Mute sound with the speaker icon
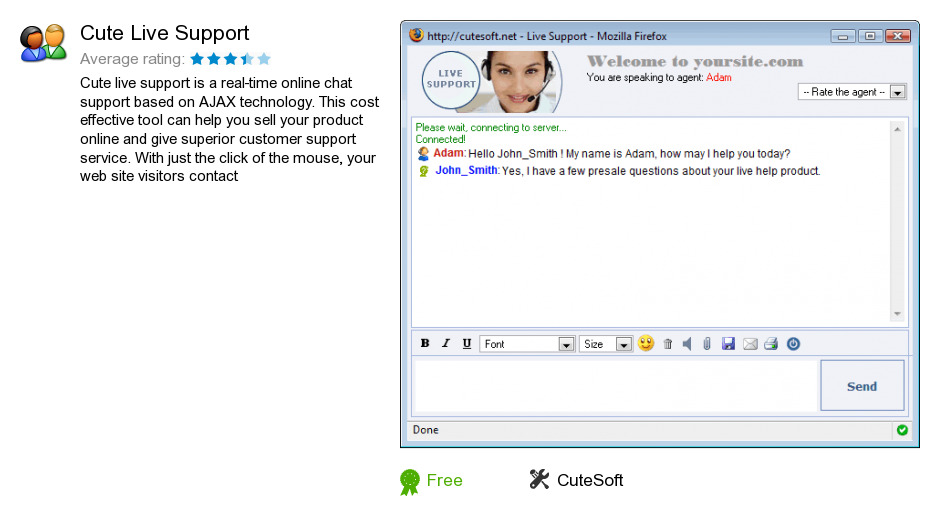Screen dimensions: 940x526 tap(687, 344)
